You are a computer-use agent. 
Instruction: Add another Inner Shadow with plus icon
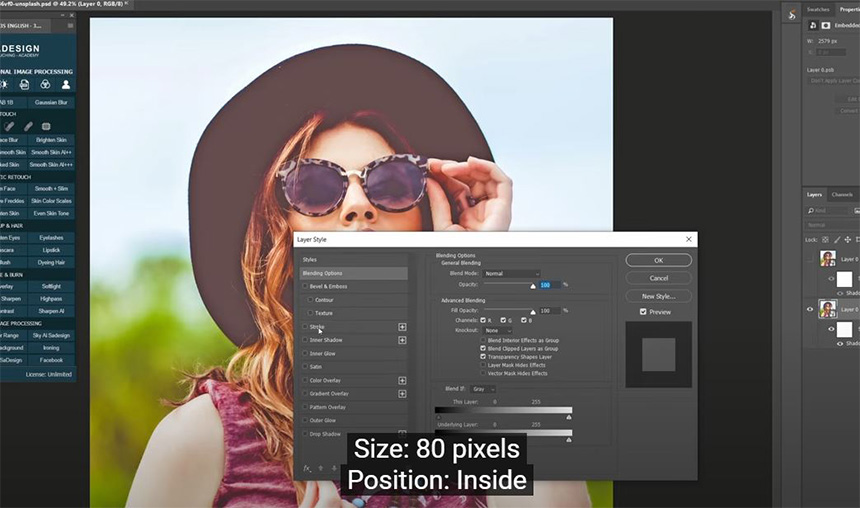coord(403,340)
